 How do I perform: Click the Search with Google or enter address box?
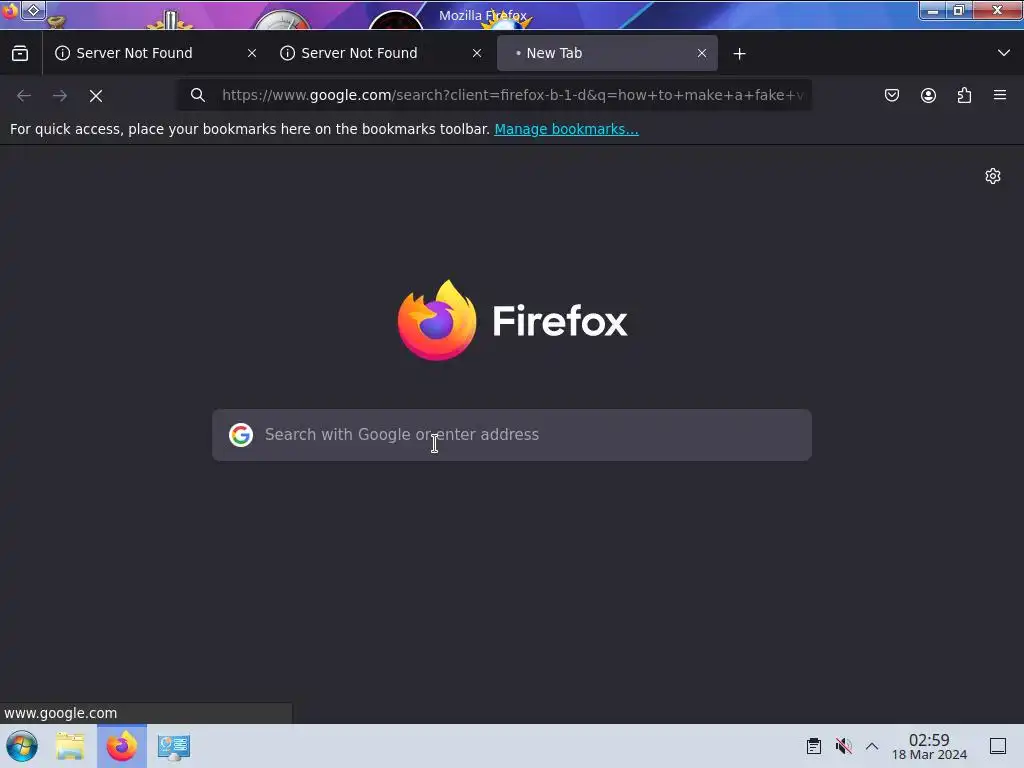[512, 435]
